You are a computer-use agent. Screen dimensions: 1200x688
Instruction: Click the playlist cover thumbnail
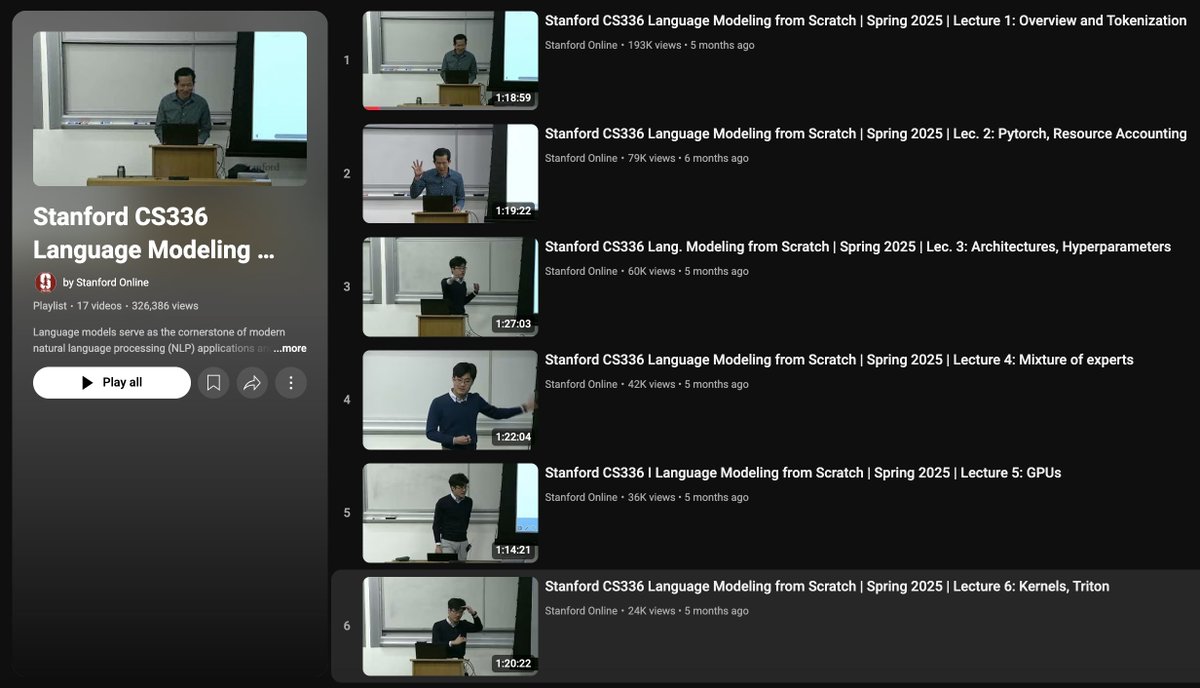[170, 109]
